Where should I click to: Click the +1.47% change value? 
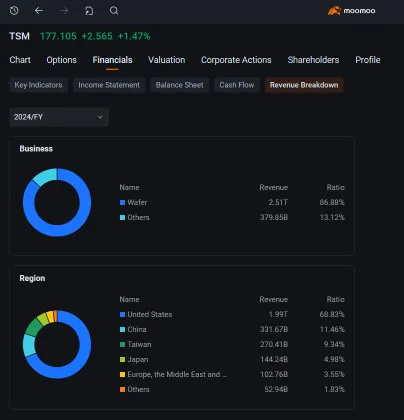pos(134,36)
